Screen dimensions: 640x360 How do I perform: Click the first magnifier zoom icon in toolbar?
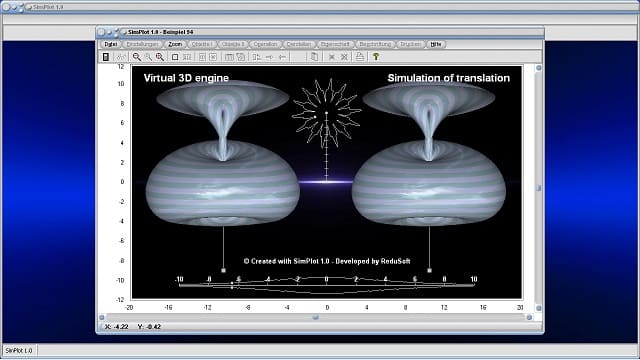[137, 57]
